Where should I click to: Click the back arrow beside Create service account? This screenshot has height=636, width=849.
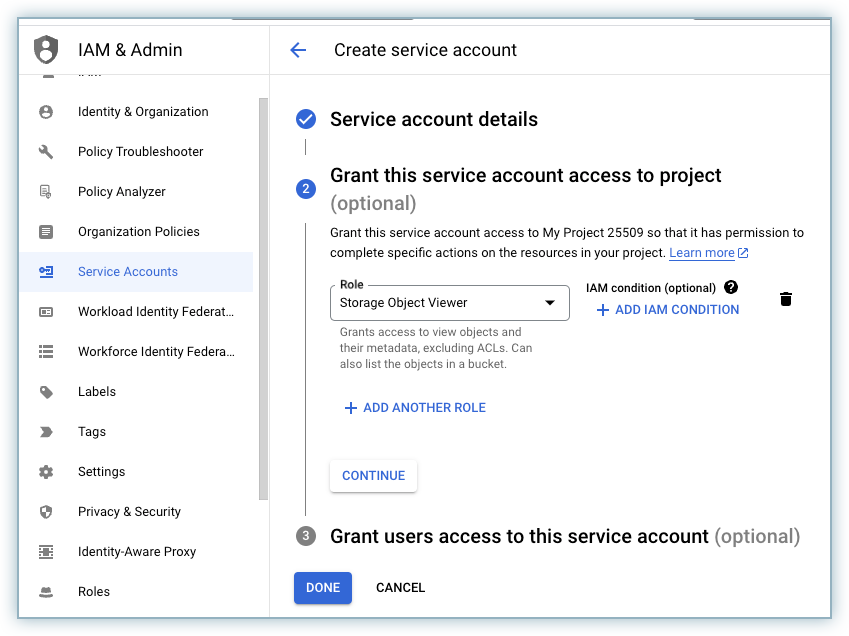pos(298,50)
